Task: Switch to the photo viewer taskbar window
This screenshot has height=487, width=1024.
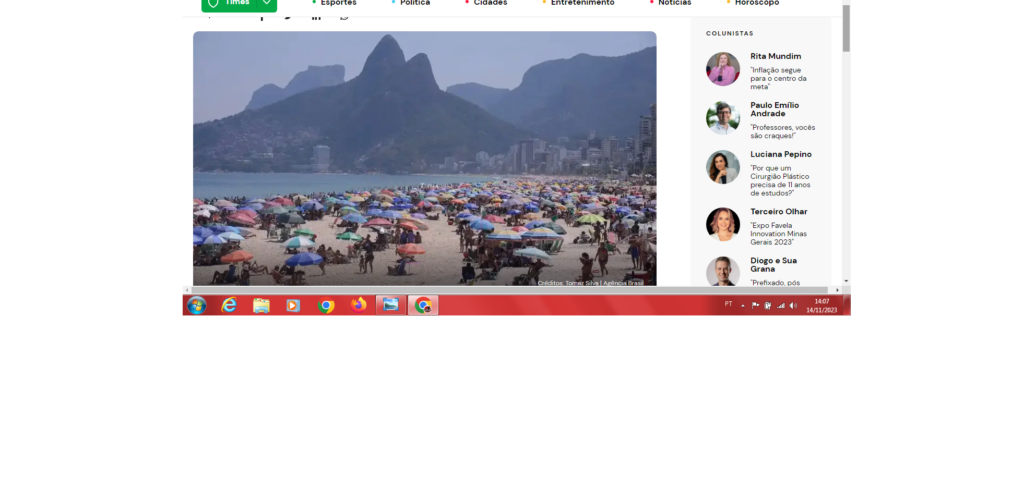Action: pos(391,305)
